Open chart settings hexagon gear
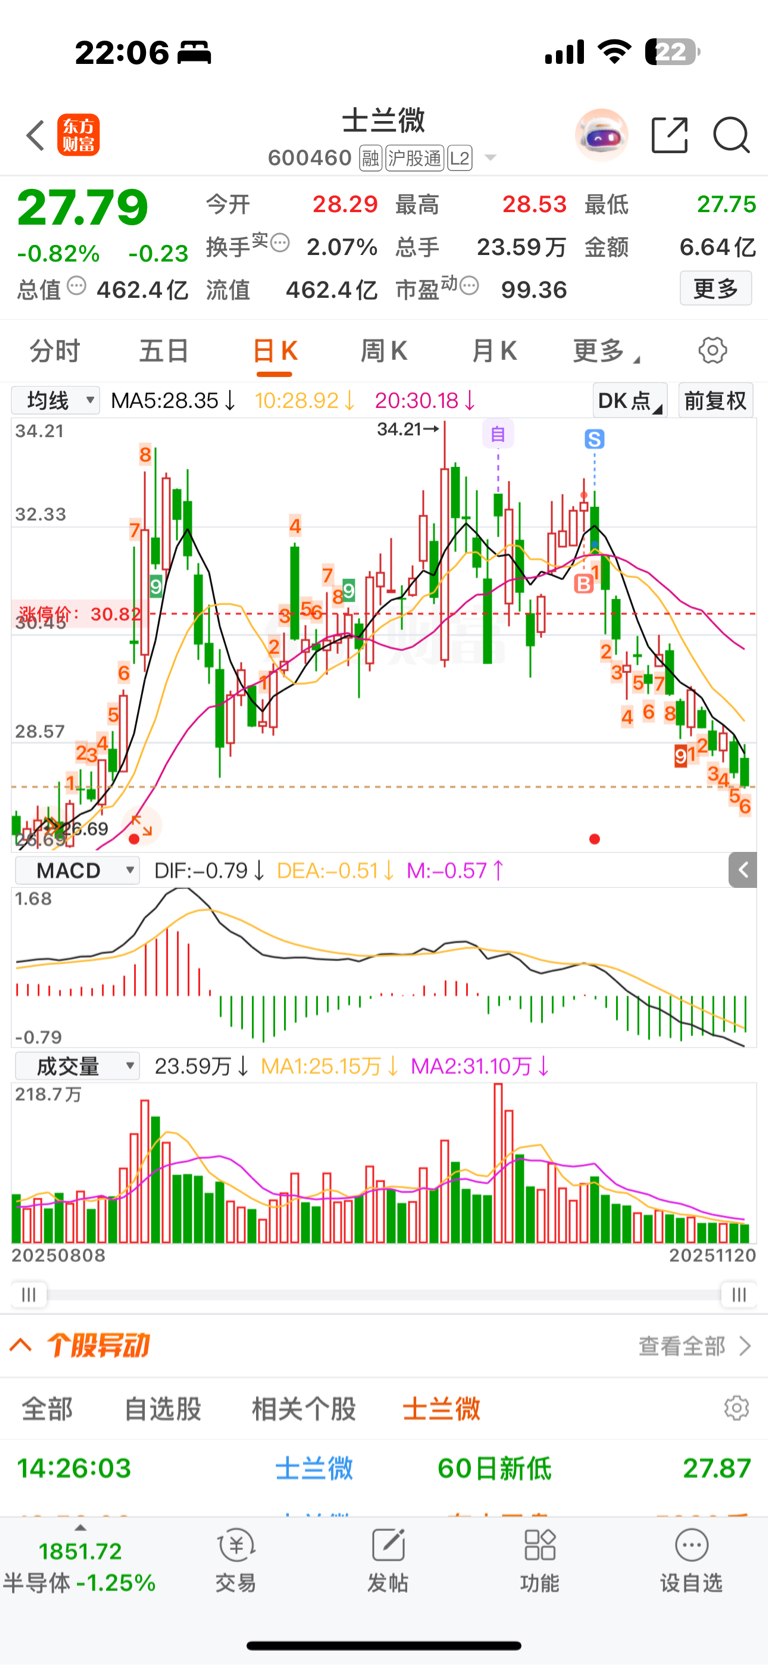Image resolution: width=768 pixels, height=1665 pixels. point(712,350)
